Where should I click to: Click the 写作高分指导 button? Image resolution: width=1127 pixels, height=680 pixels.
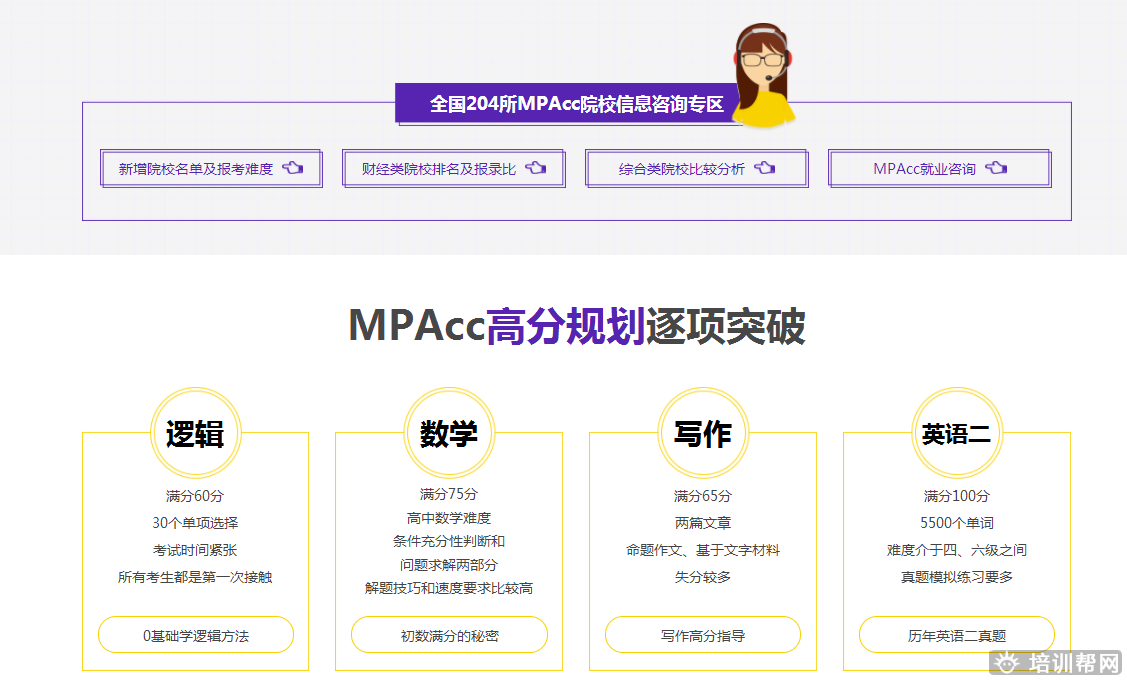703,635
